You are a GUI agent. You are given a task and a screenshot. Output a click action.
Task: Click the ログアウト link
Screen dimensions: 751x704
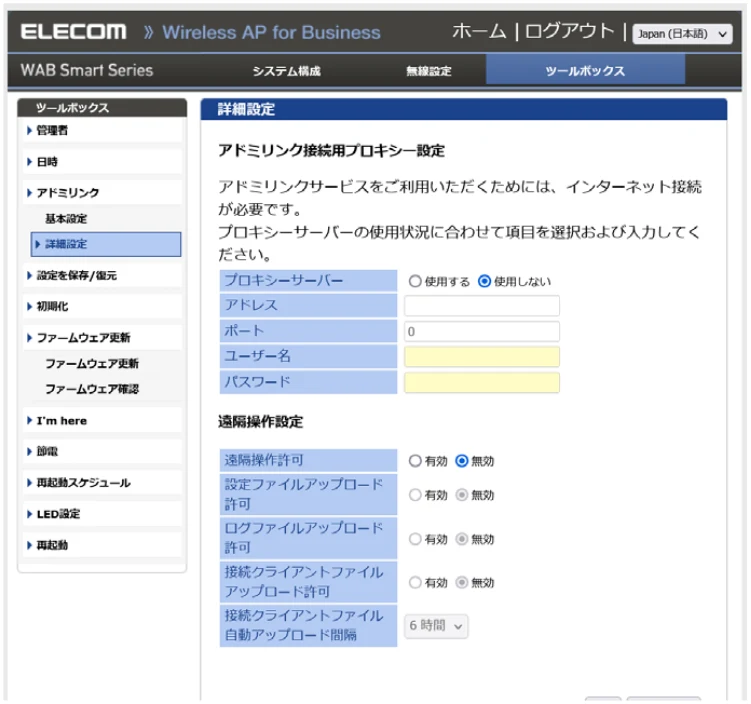(x=569, y=32)
